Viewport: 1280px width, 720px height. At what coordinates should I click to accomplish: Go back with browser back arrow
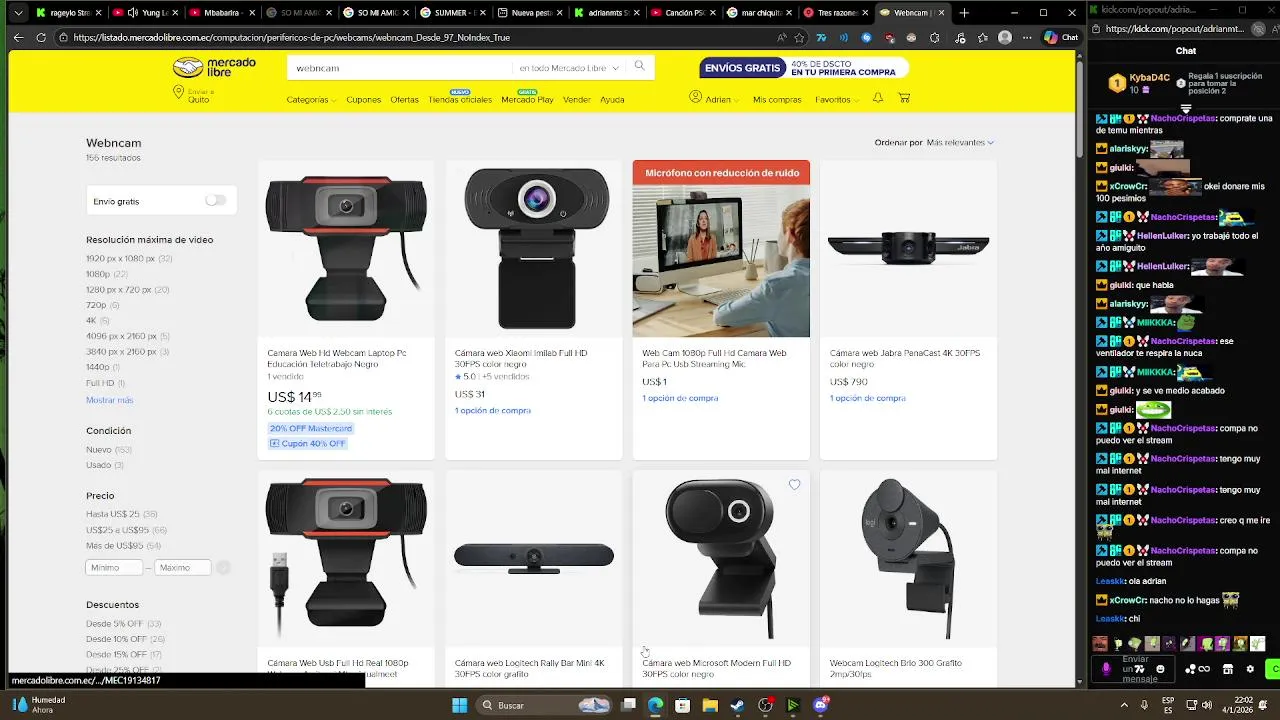click(18, 37)
